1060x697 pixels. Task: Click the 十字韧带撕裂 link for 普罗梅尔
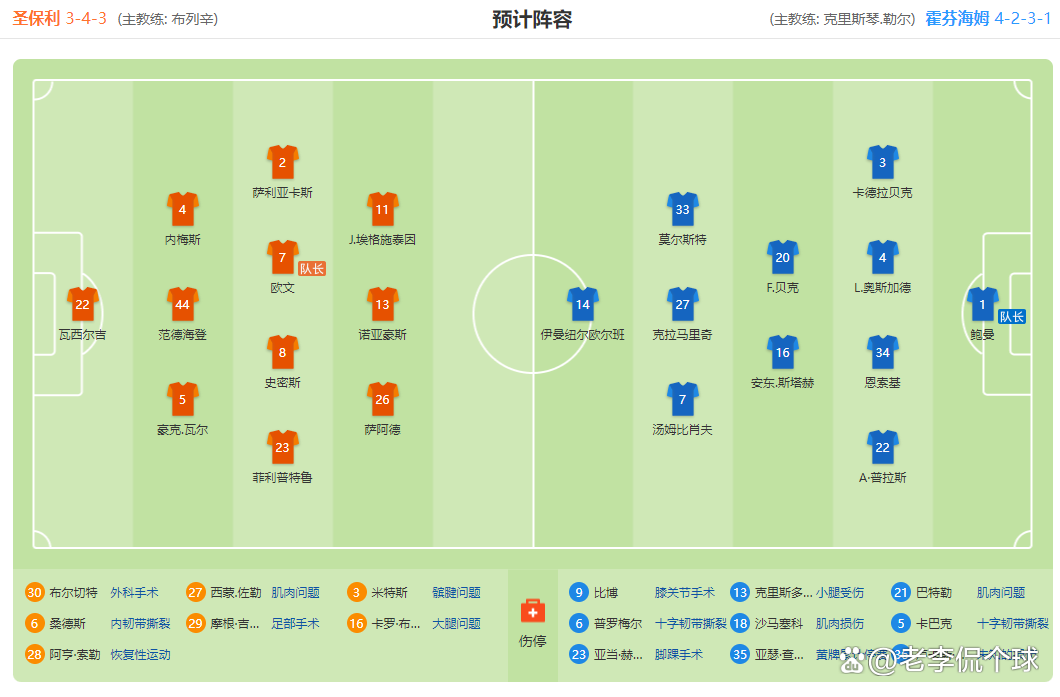point(690,623)
